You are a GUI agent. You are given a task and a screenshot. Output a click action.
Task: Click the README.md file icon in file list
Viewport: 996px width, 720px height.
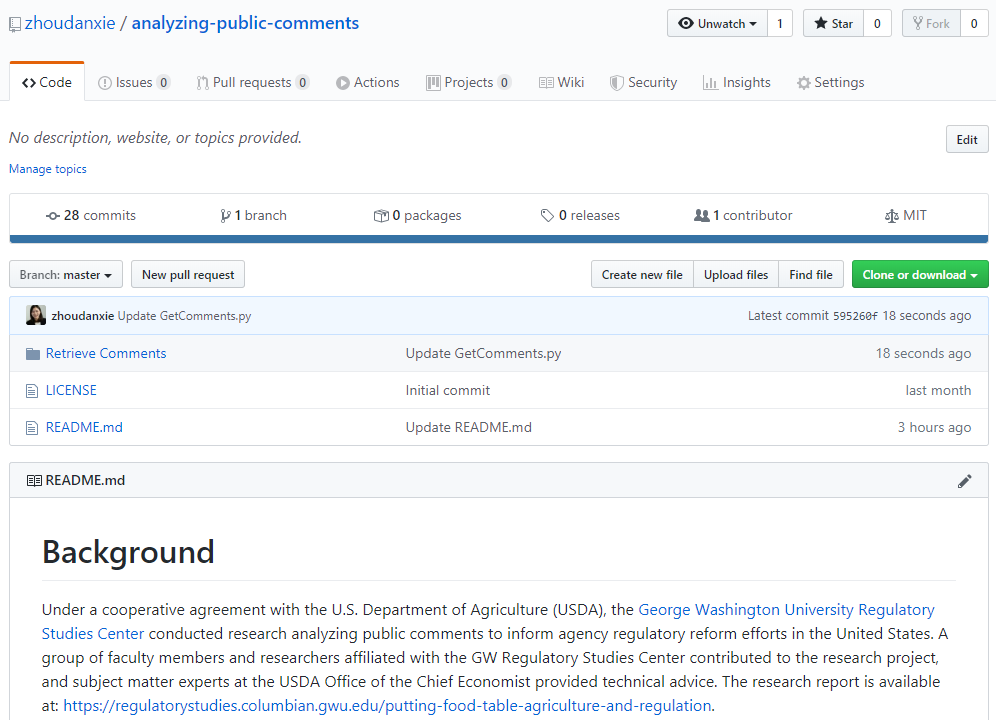click(x=32, y=428)
